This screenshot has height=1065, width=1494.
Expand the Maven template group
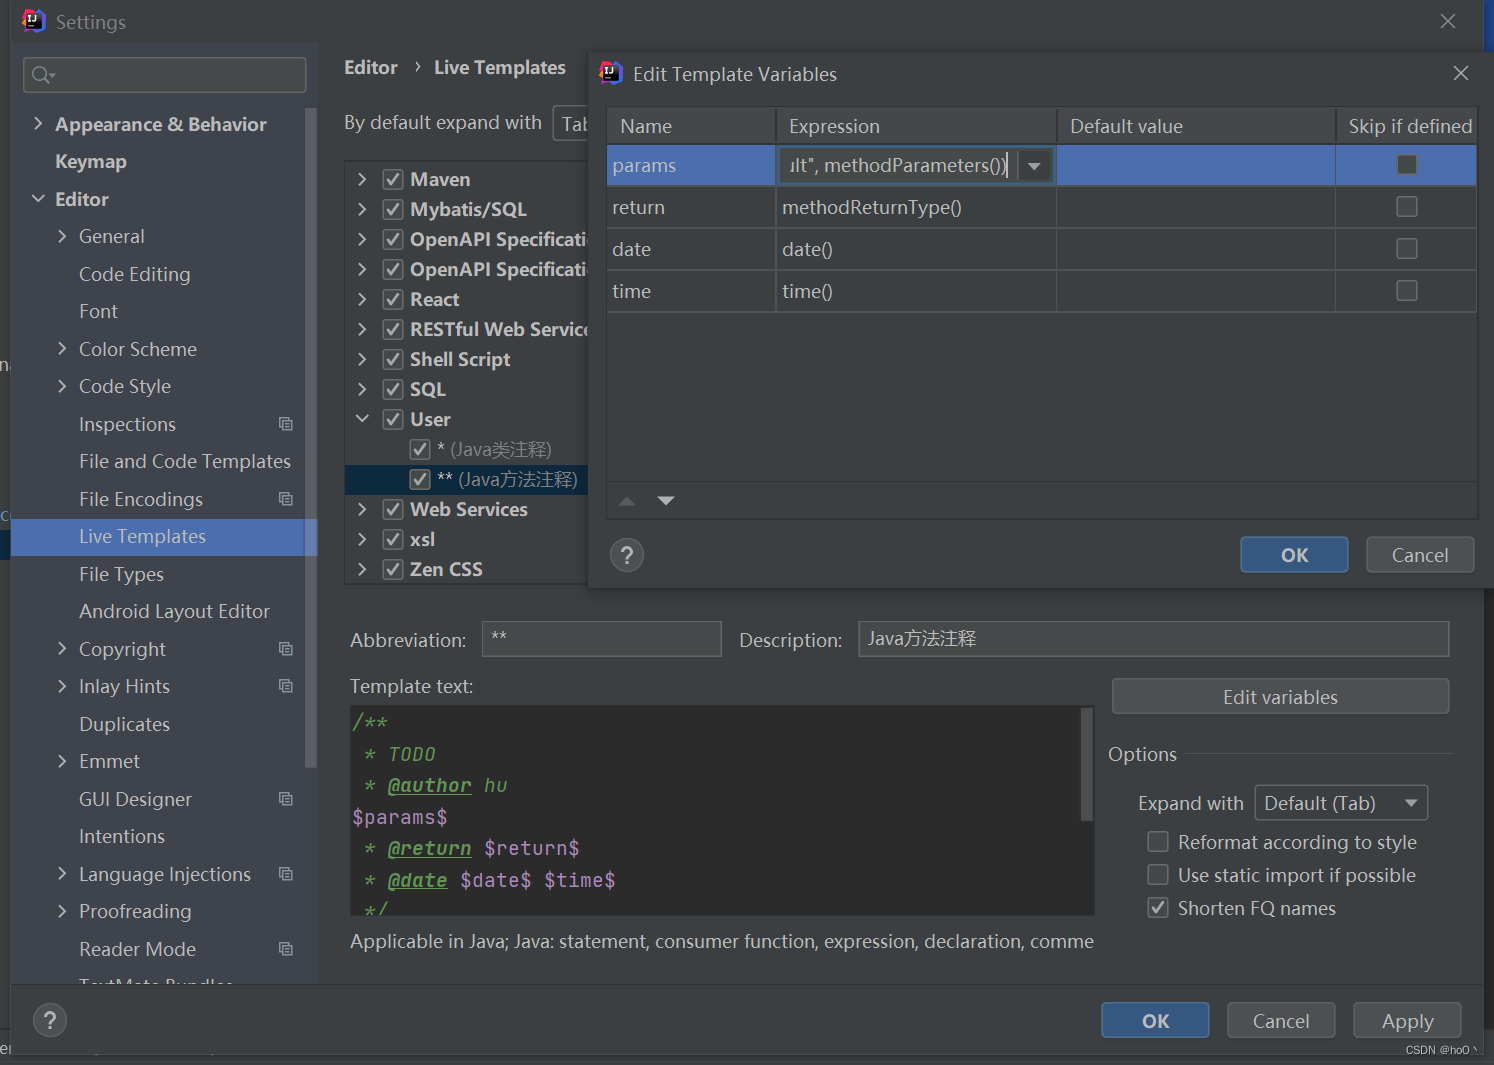pos(362,179)
